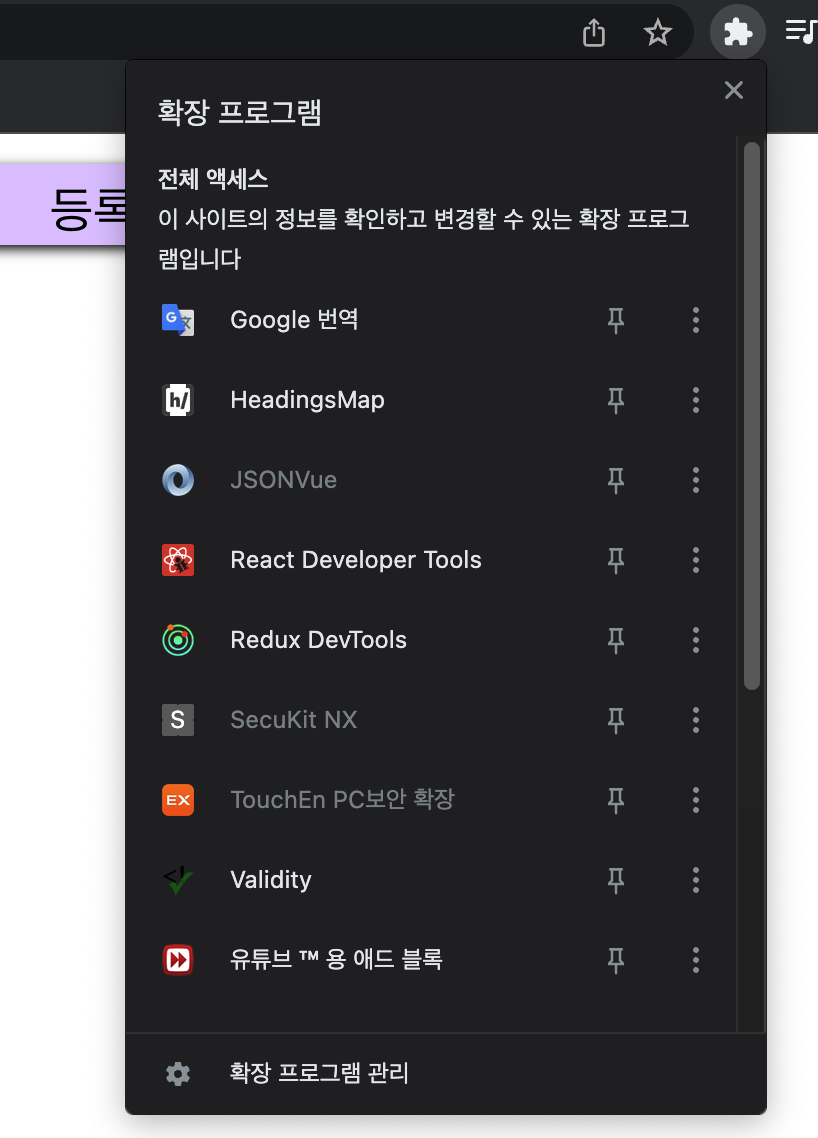The height and width of the screenshot is (1138, 818).
Task: Pin HeadingsMap to the toolbar
Action: [615, 400]
